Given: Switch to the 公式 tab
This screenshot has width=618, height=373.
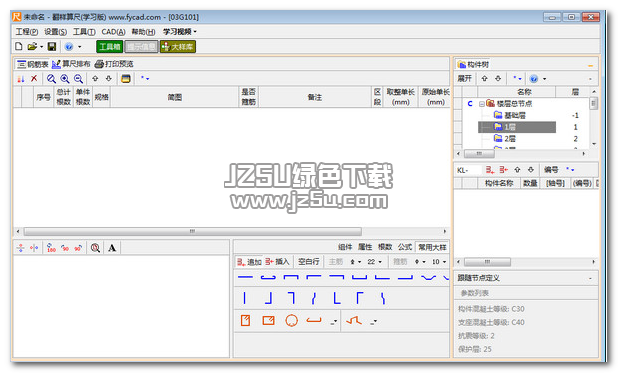Looking at the screenshot, I should pyautogui.click(x=405, y=247).
